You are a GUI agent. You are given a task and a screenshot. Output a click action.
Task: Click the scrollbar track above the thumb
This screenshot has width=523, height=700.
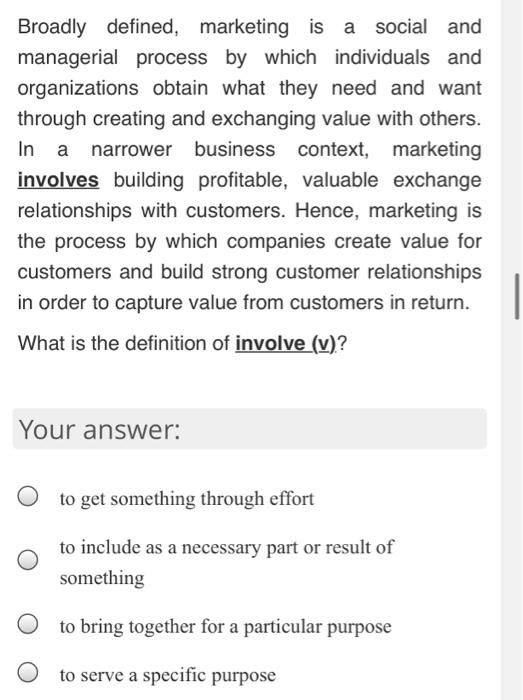click(517, 136)
